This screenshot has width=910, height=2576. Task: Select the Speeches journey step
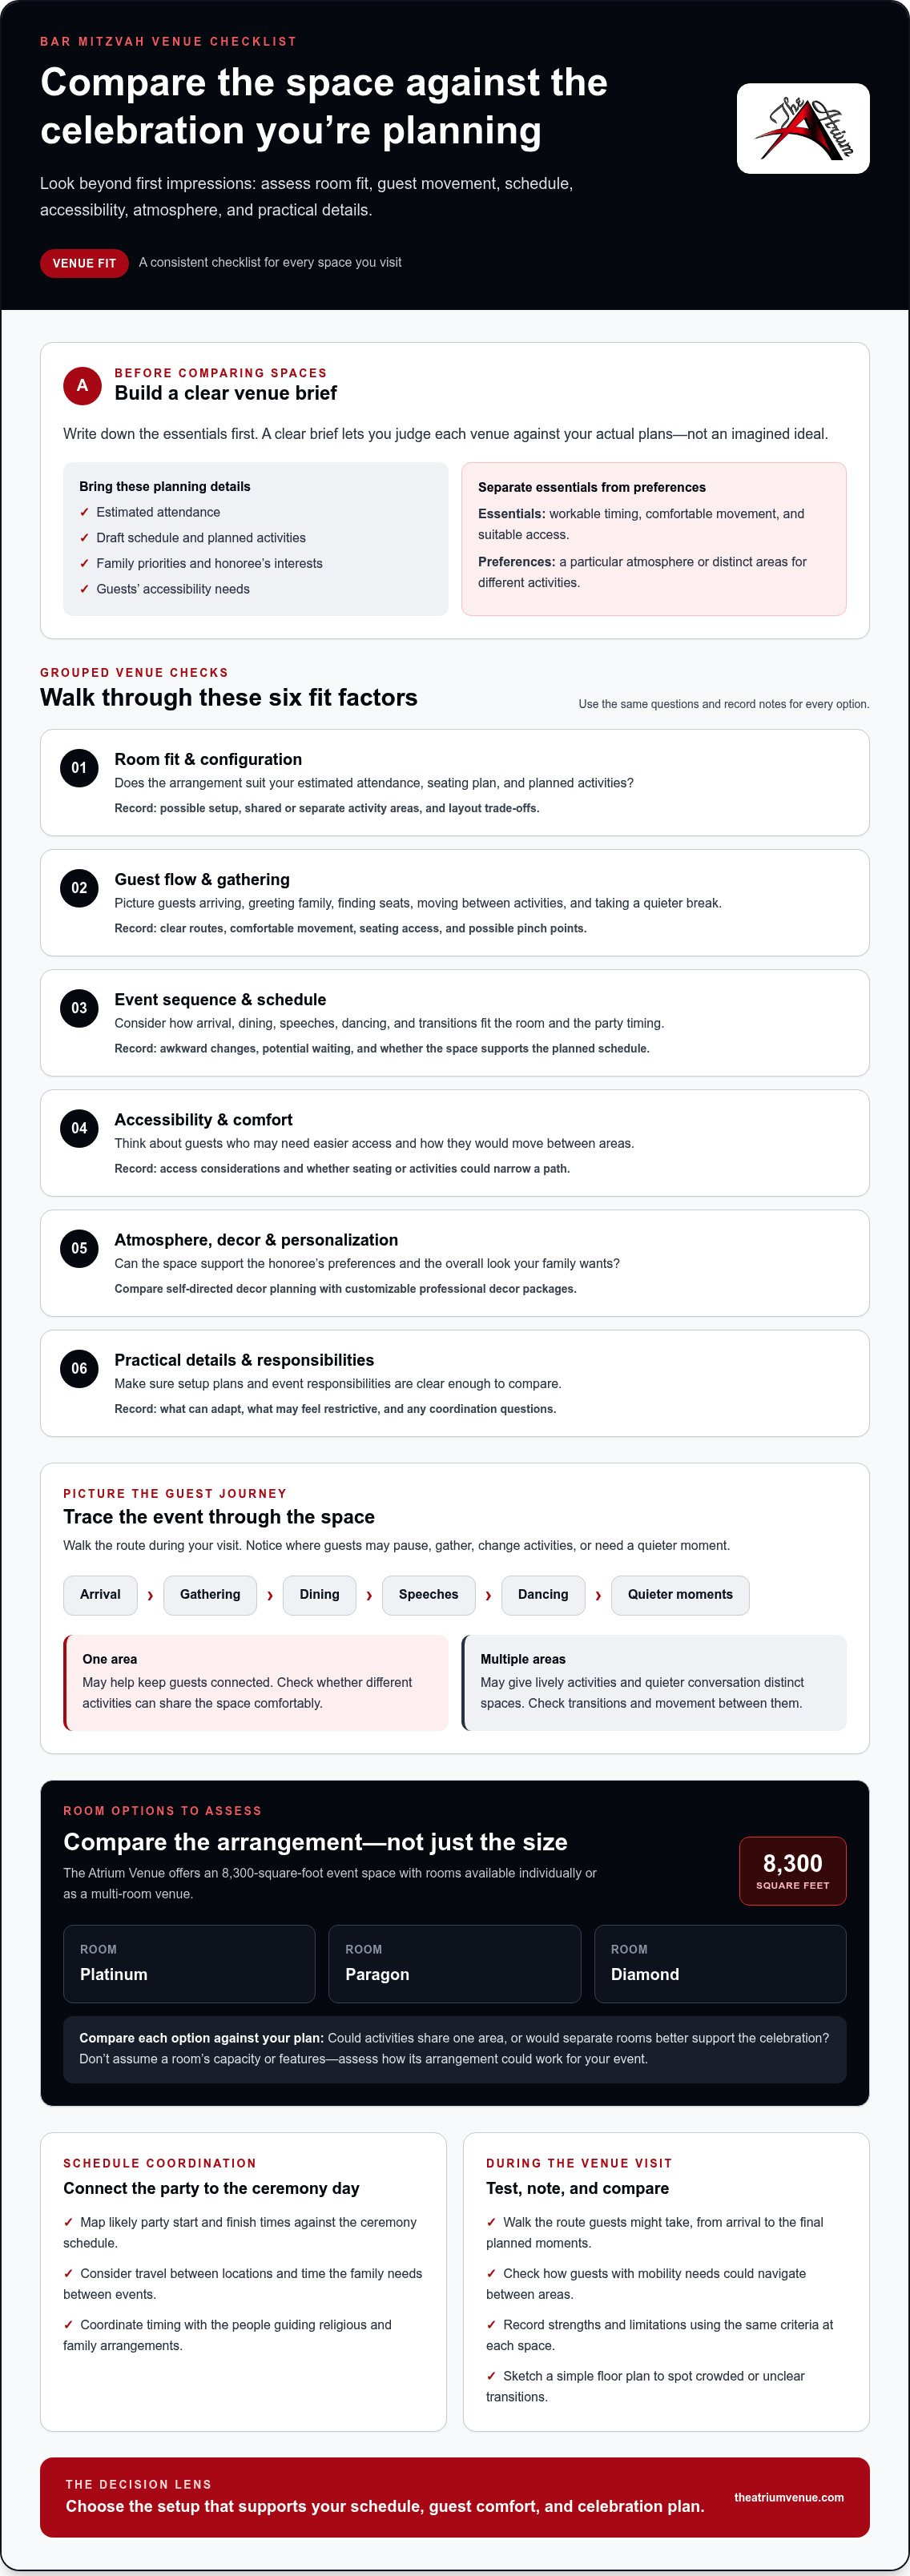tap(428, 1595)
